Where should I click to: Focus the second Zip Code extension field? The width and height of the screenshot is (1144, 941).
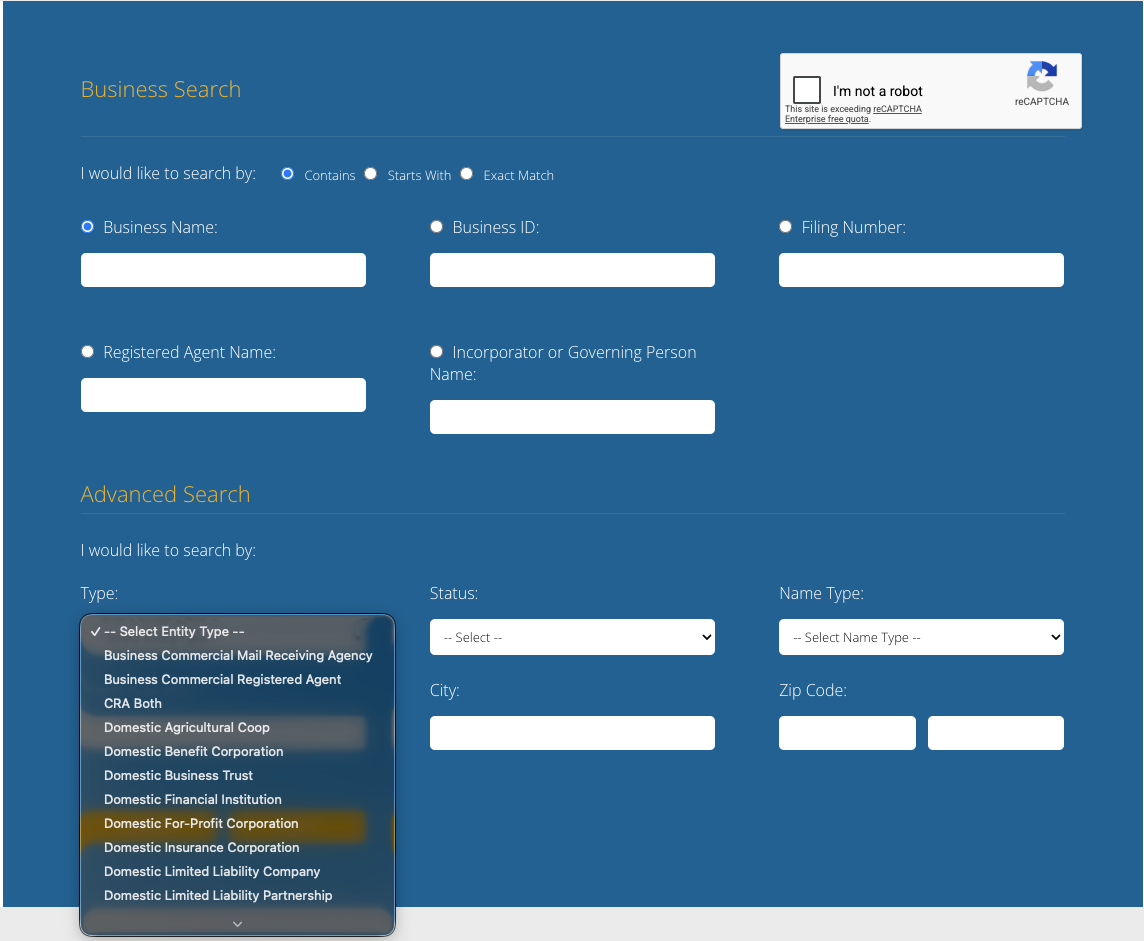(996, 733)
